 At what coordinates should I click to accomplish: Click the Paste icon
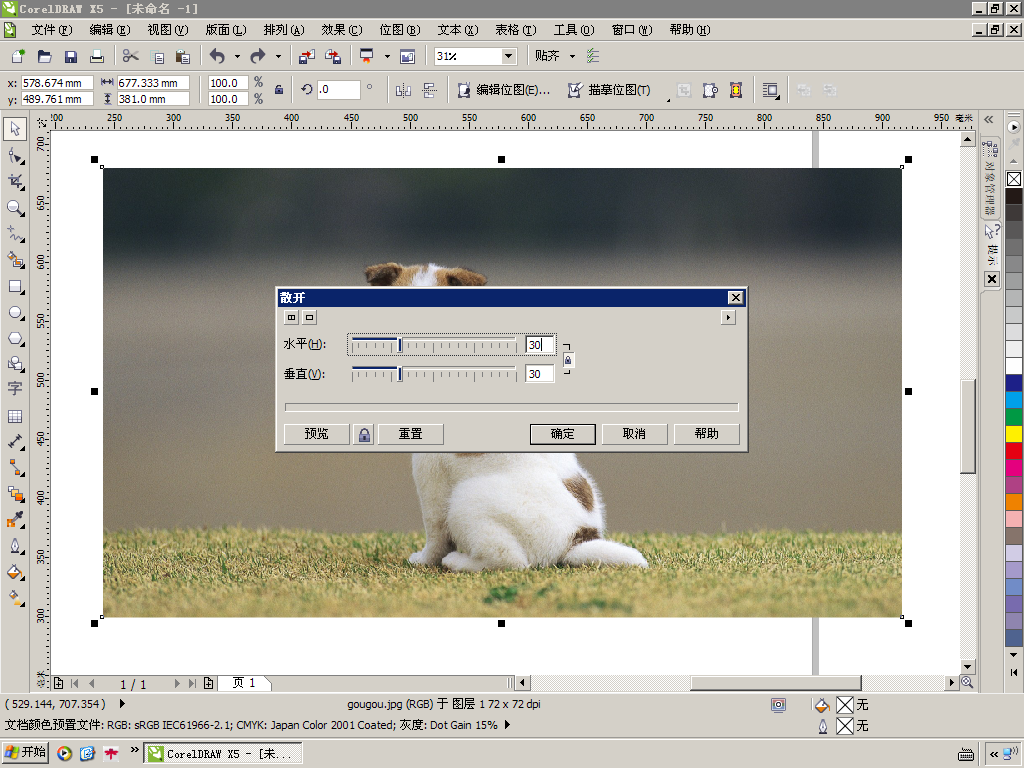tap(183, 56)
